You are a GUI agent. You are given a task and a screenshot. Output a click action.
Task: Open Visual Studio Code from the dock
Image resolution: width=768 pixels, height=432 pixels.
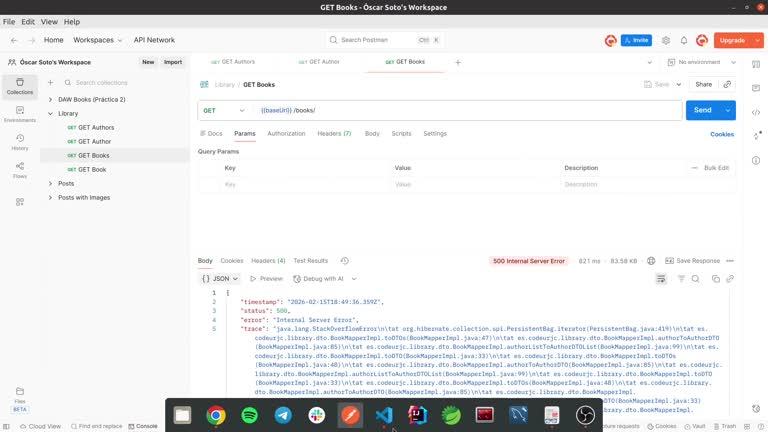coord(384,415)
